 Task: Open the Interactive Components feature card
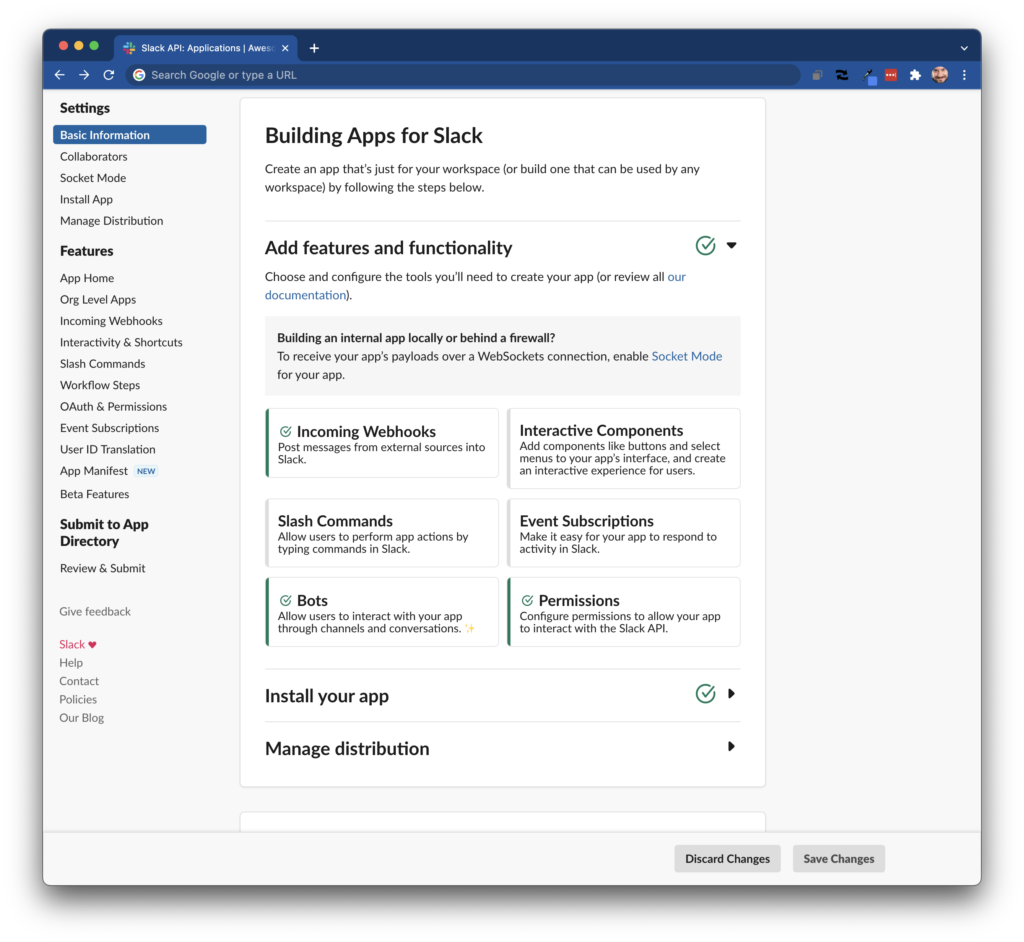(624, 449)
